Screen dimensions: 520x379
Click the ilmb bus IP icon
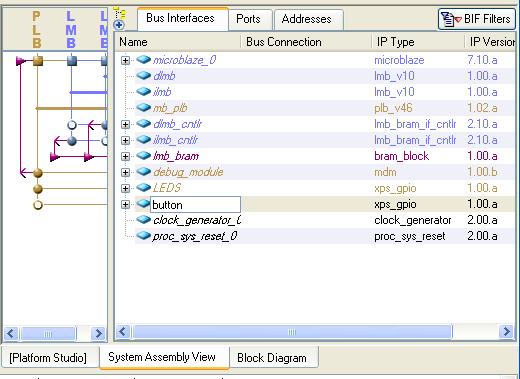pos(144,91)
